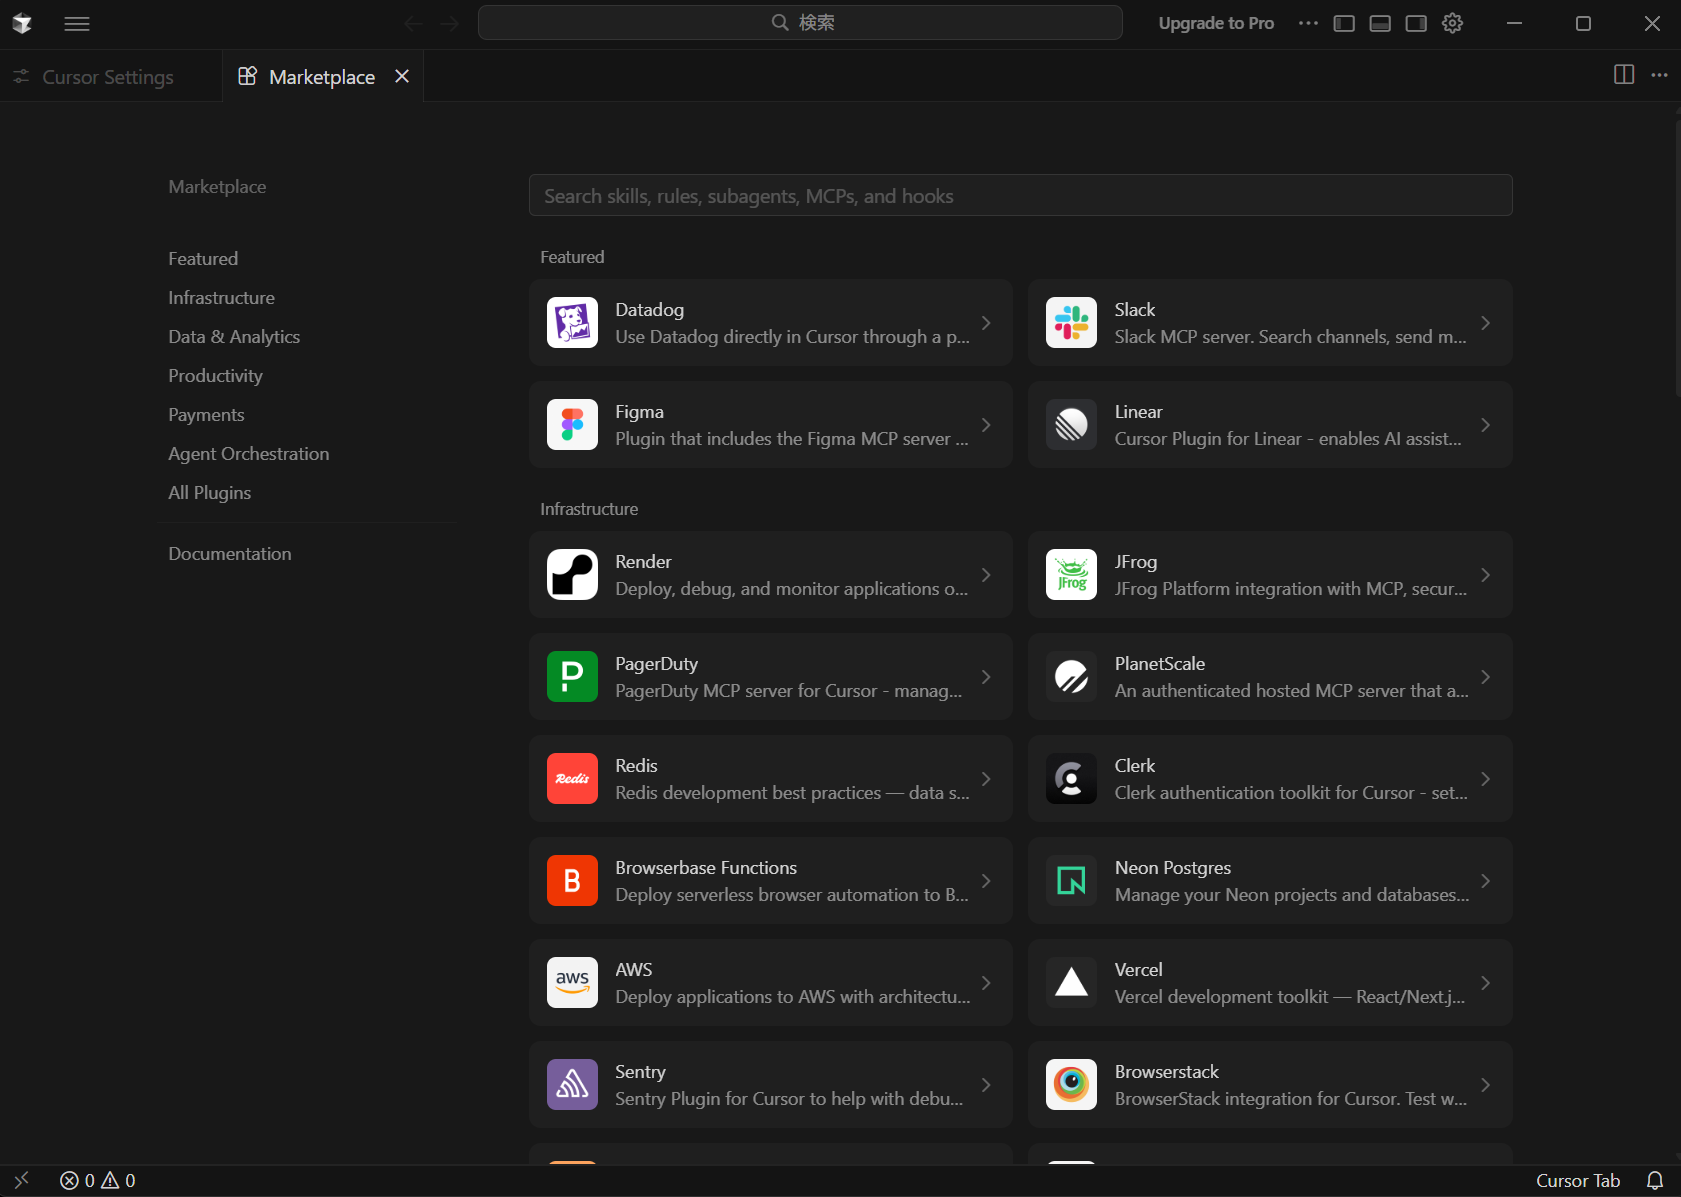Screen dimensions: 1681x1197
Task: Expand the Linear plugin chevron
Action: pos(1485,425)
